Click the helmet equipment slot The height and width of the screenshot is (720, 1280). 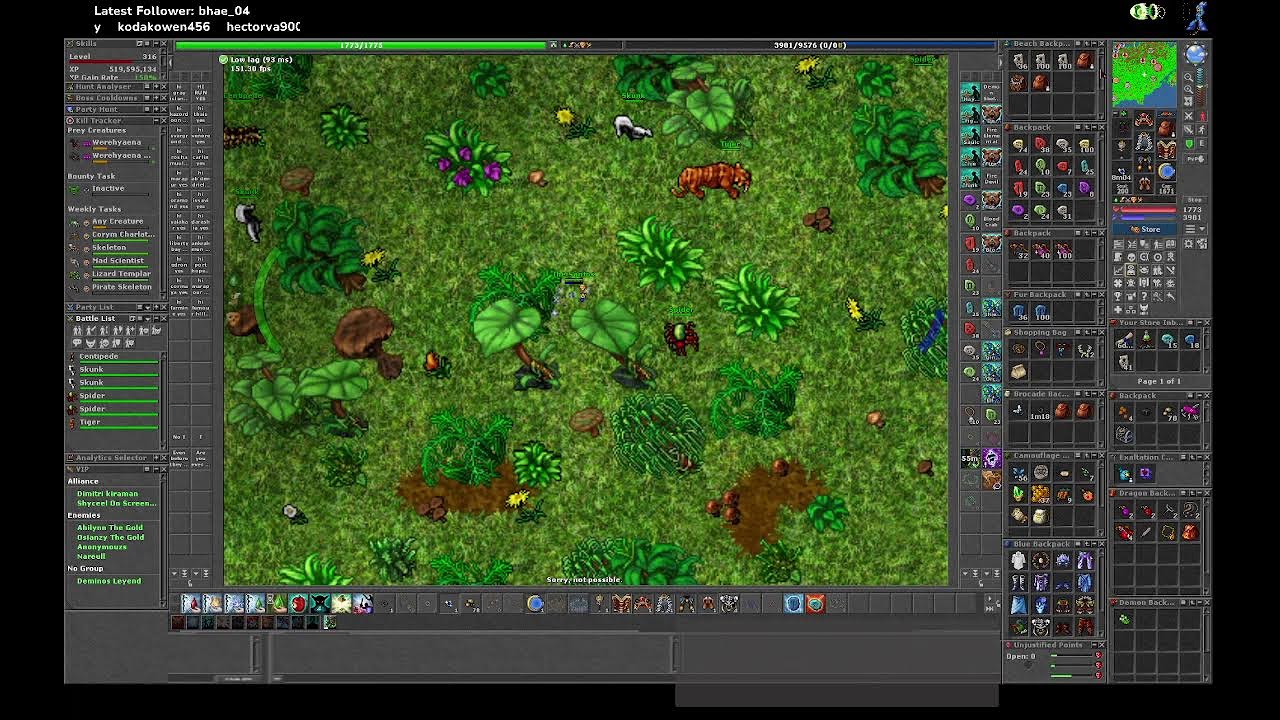coord(1144,119)
